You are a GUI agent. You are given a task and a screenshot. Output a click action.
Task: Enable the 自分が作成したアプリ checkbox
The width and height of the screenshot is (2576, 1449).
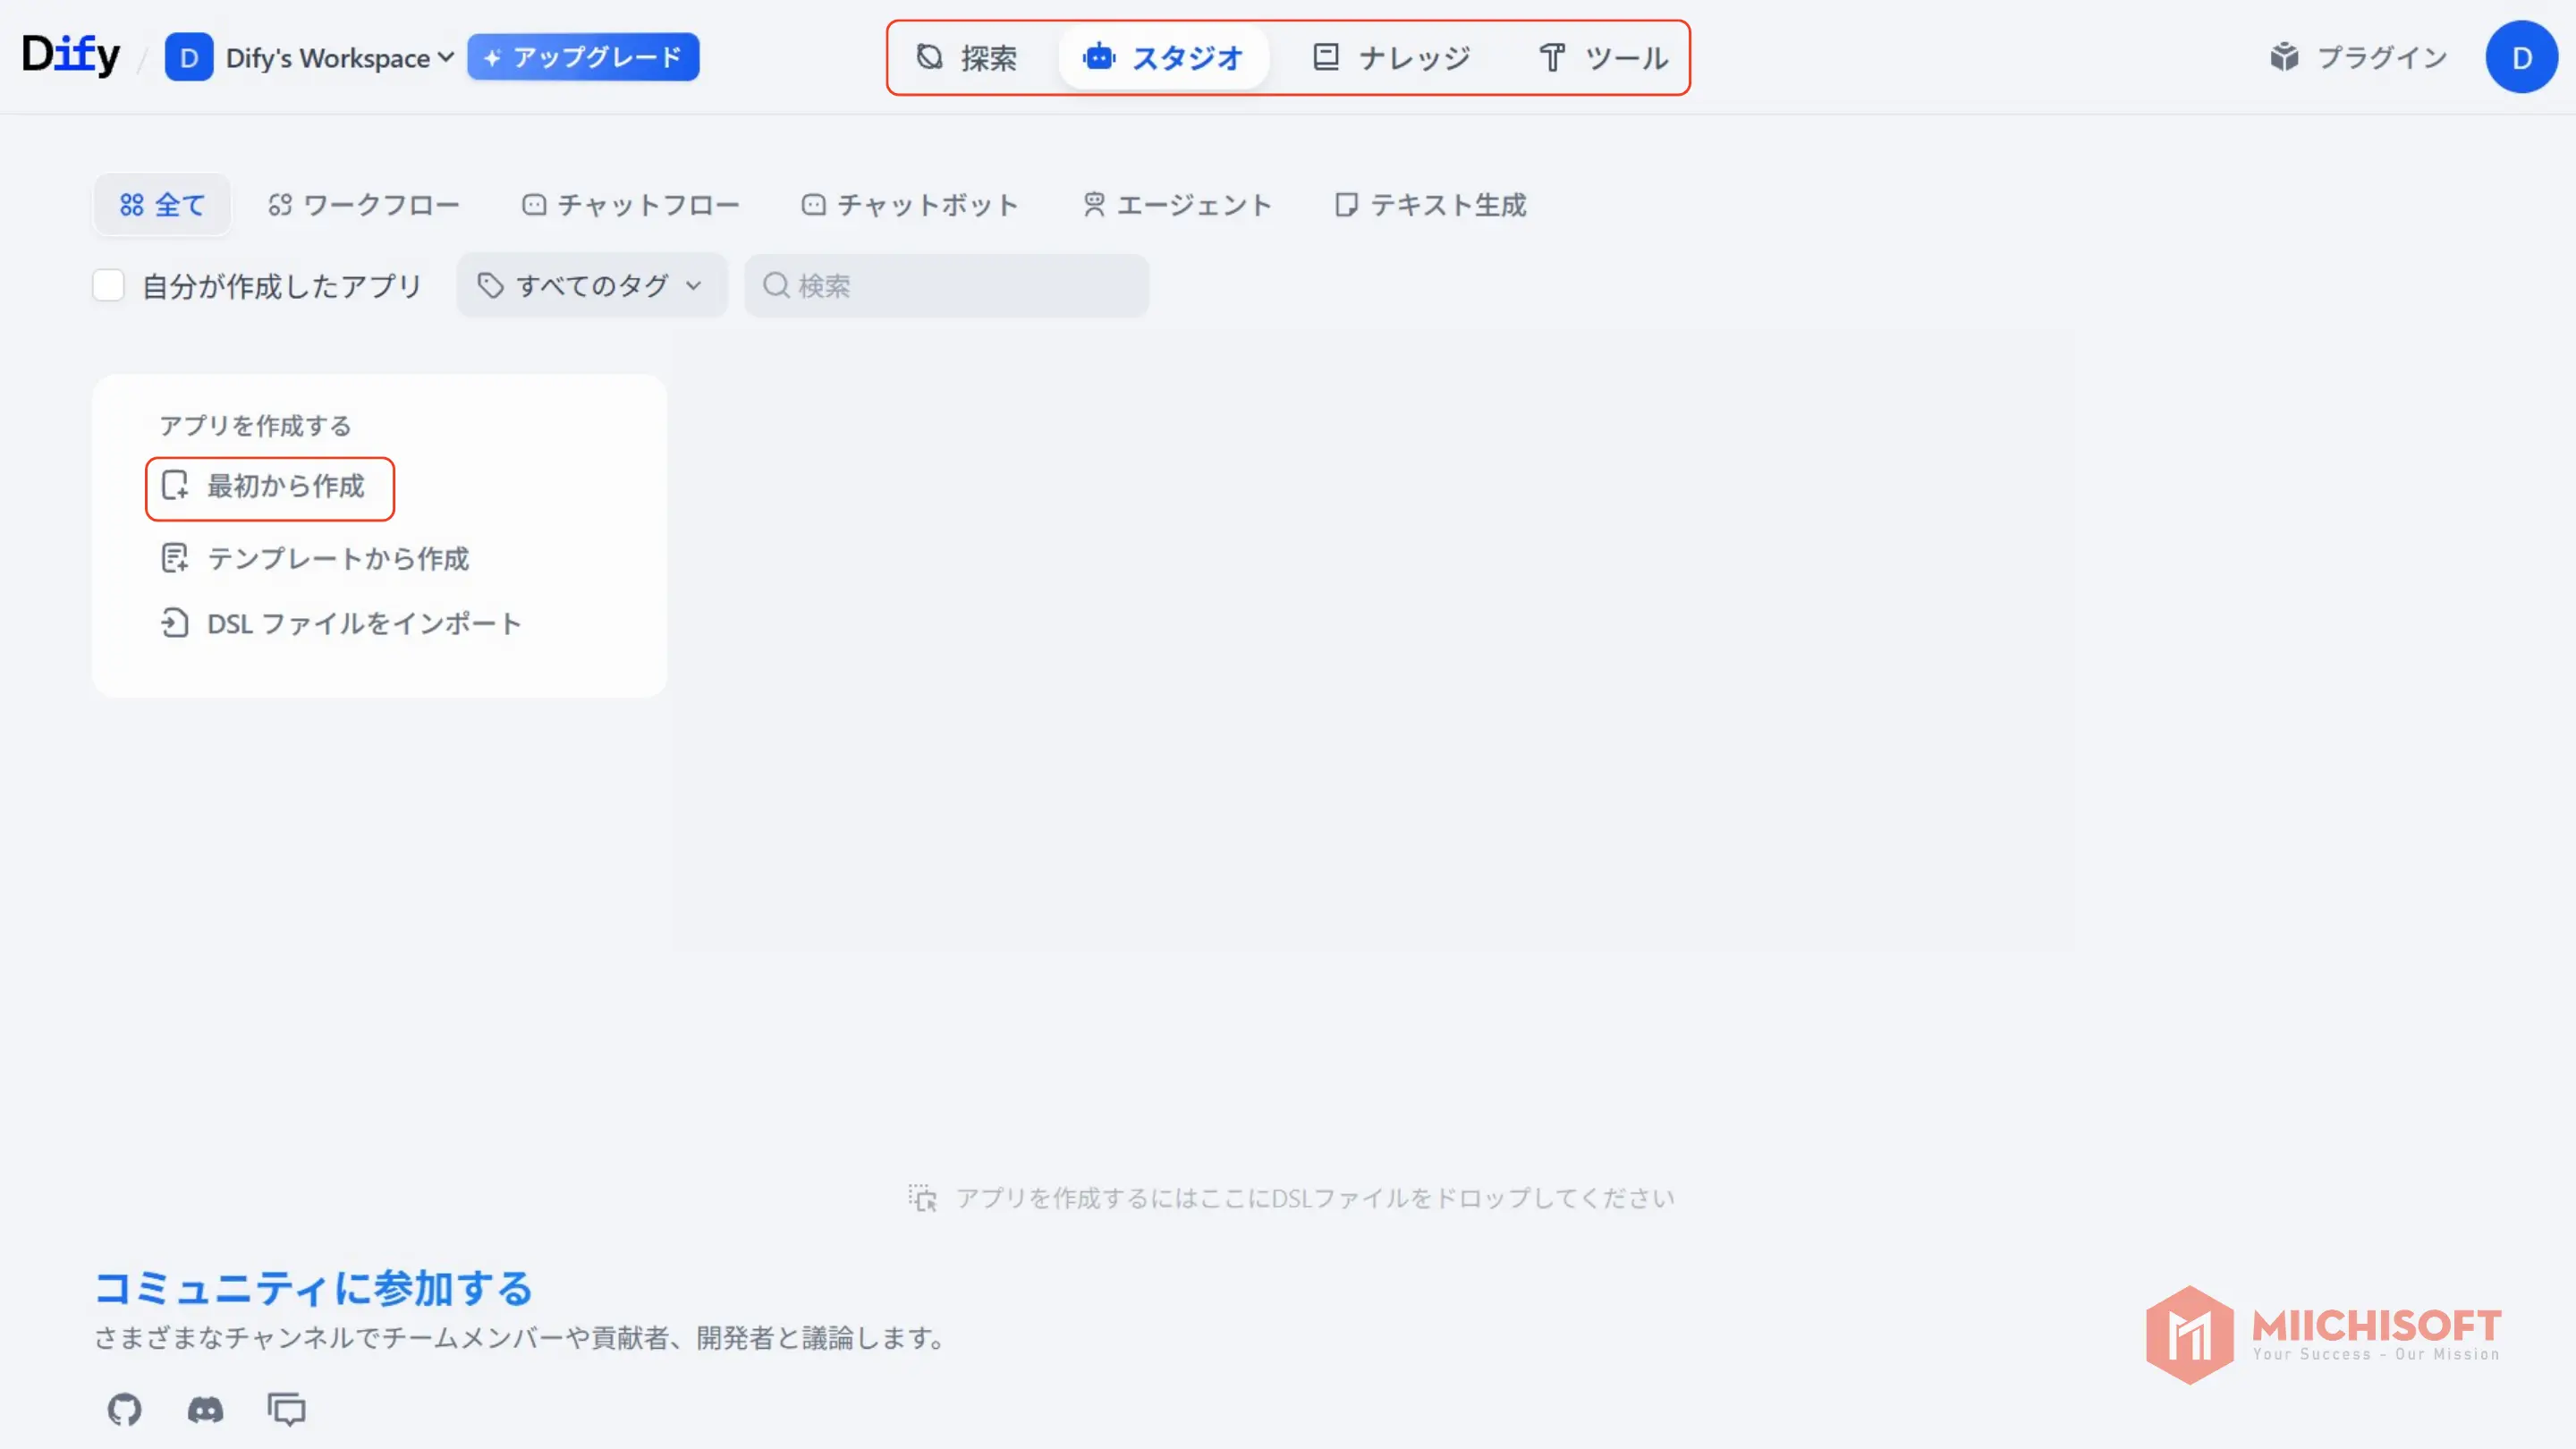point(108,285)
